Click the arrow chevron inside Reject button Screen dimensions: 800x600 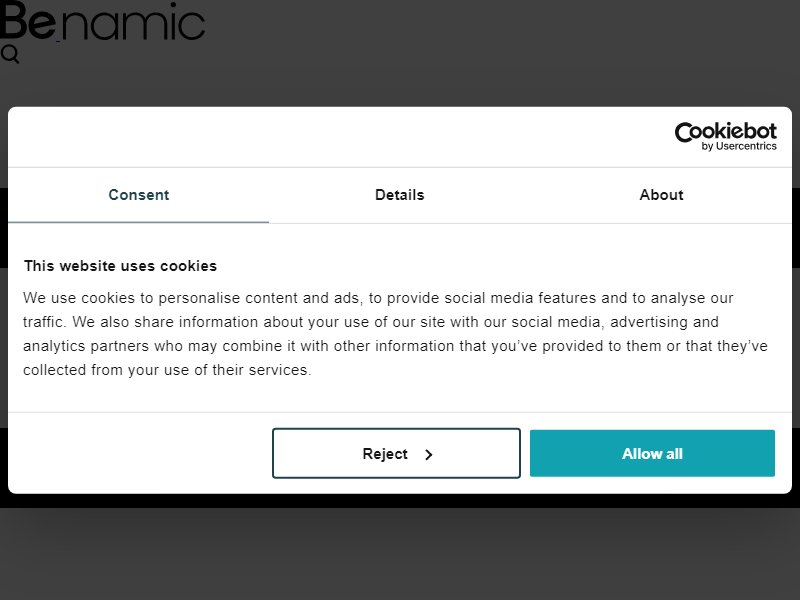(x=429, y=454)
